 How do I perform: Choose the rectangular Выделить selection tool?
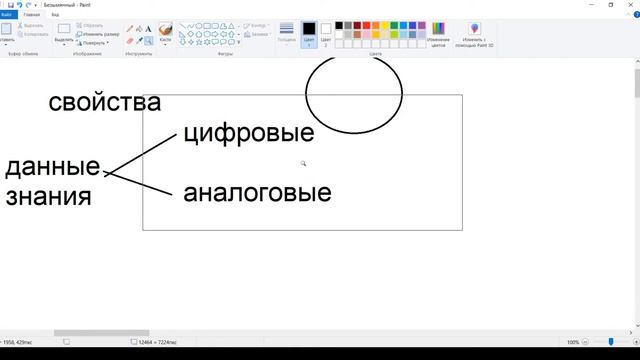(64, 29)
